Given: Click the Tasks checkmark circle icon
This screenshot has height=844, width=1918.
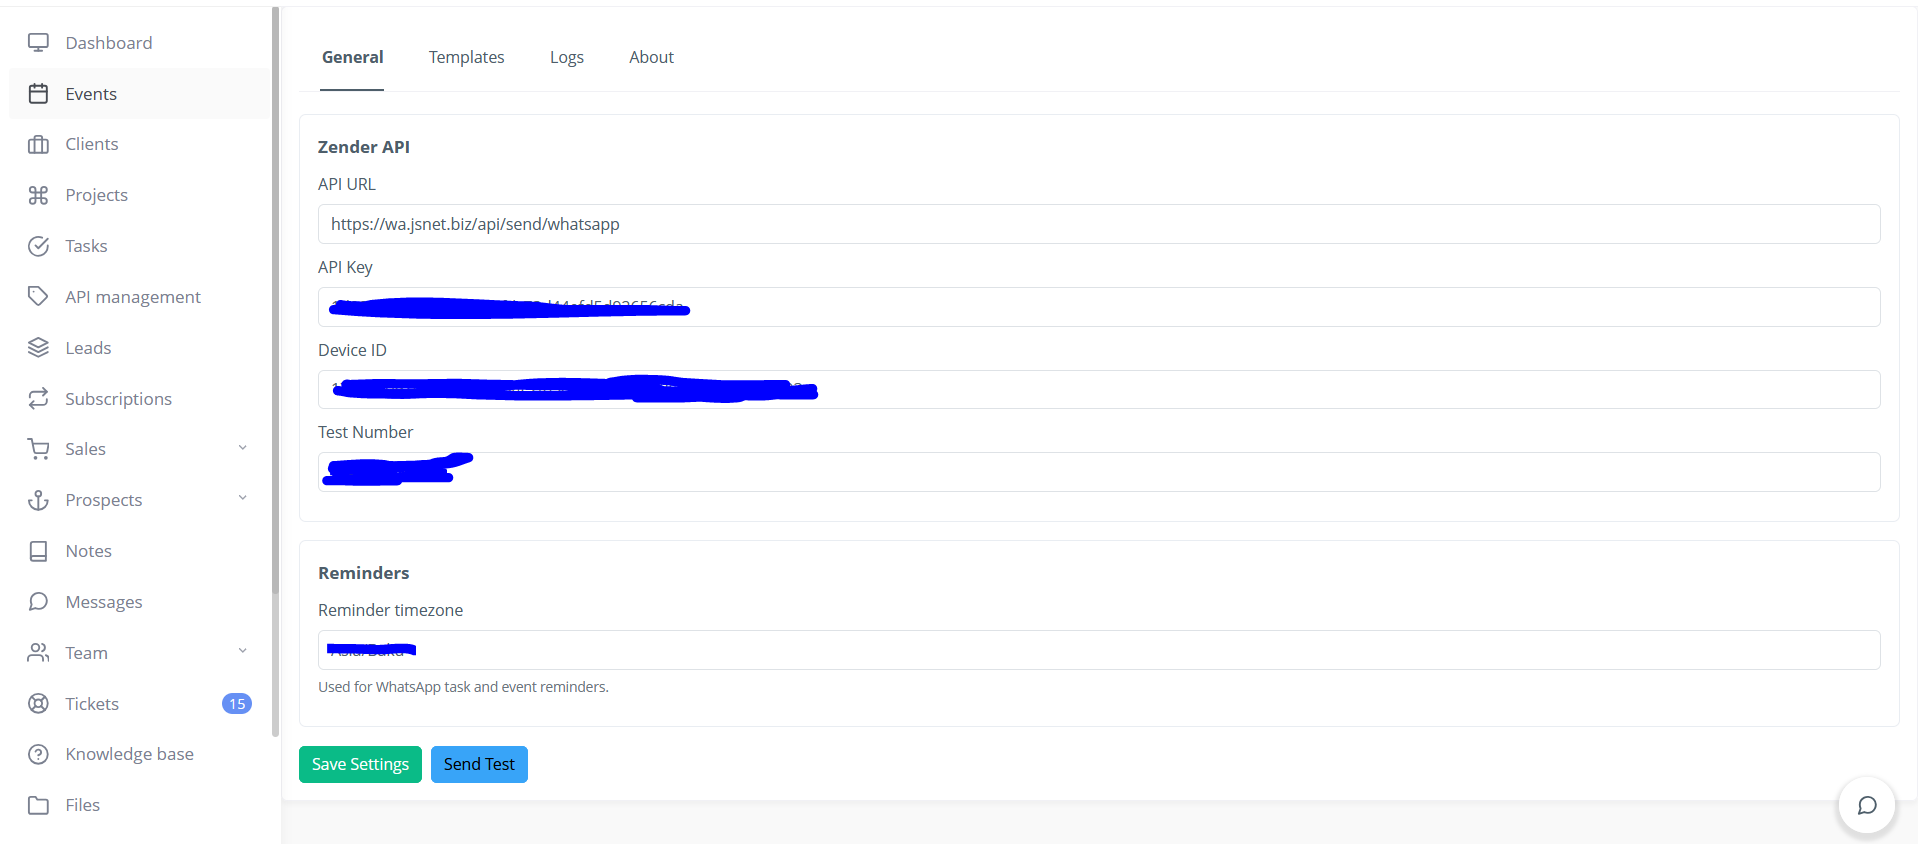Looking at the screenshot, I should [x=38, y=246].
